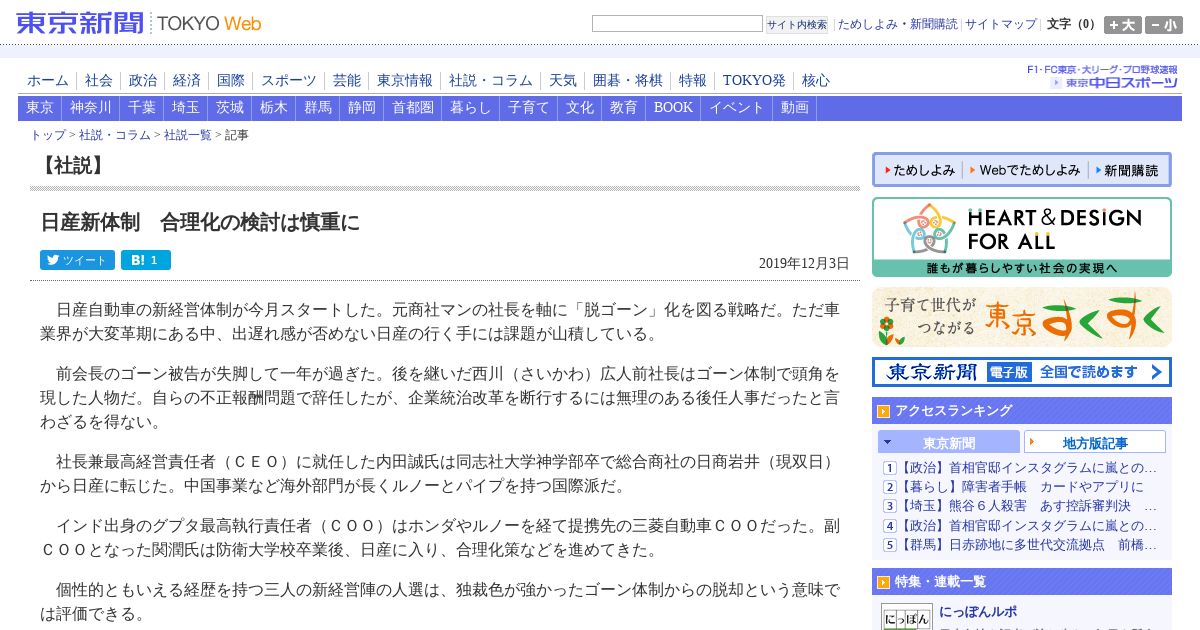Viewport: 1200px width, 630px height.
Task: Click the site search input field
Action: pyautogui.click(x=677, y=24)
